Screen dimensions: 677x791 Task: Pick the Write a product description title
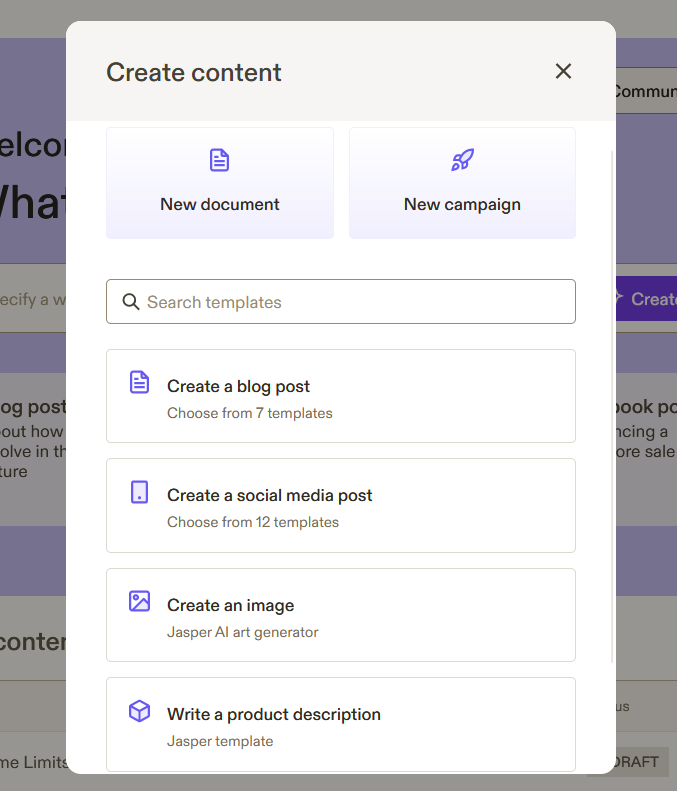pyautogui.click(x=273, y=714)
